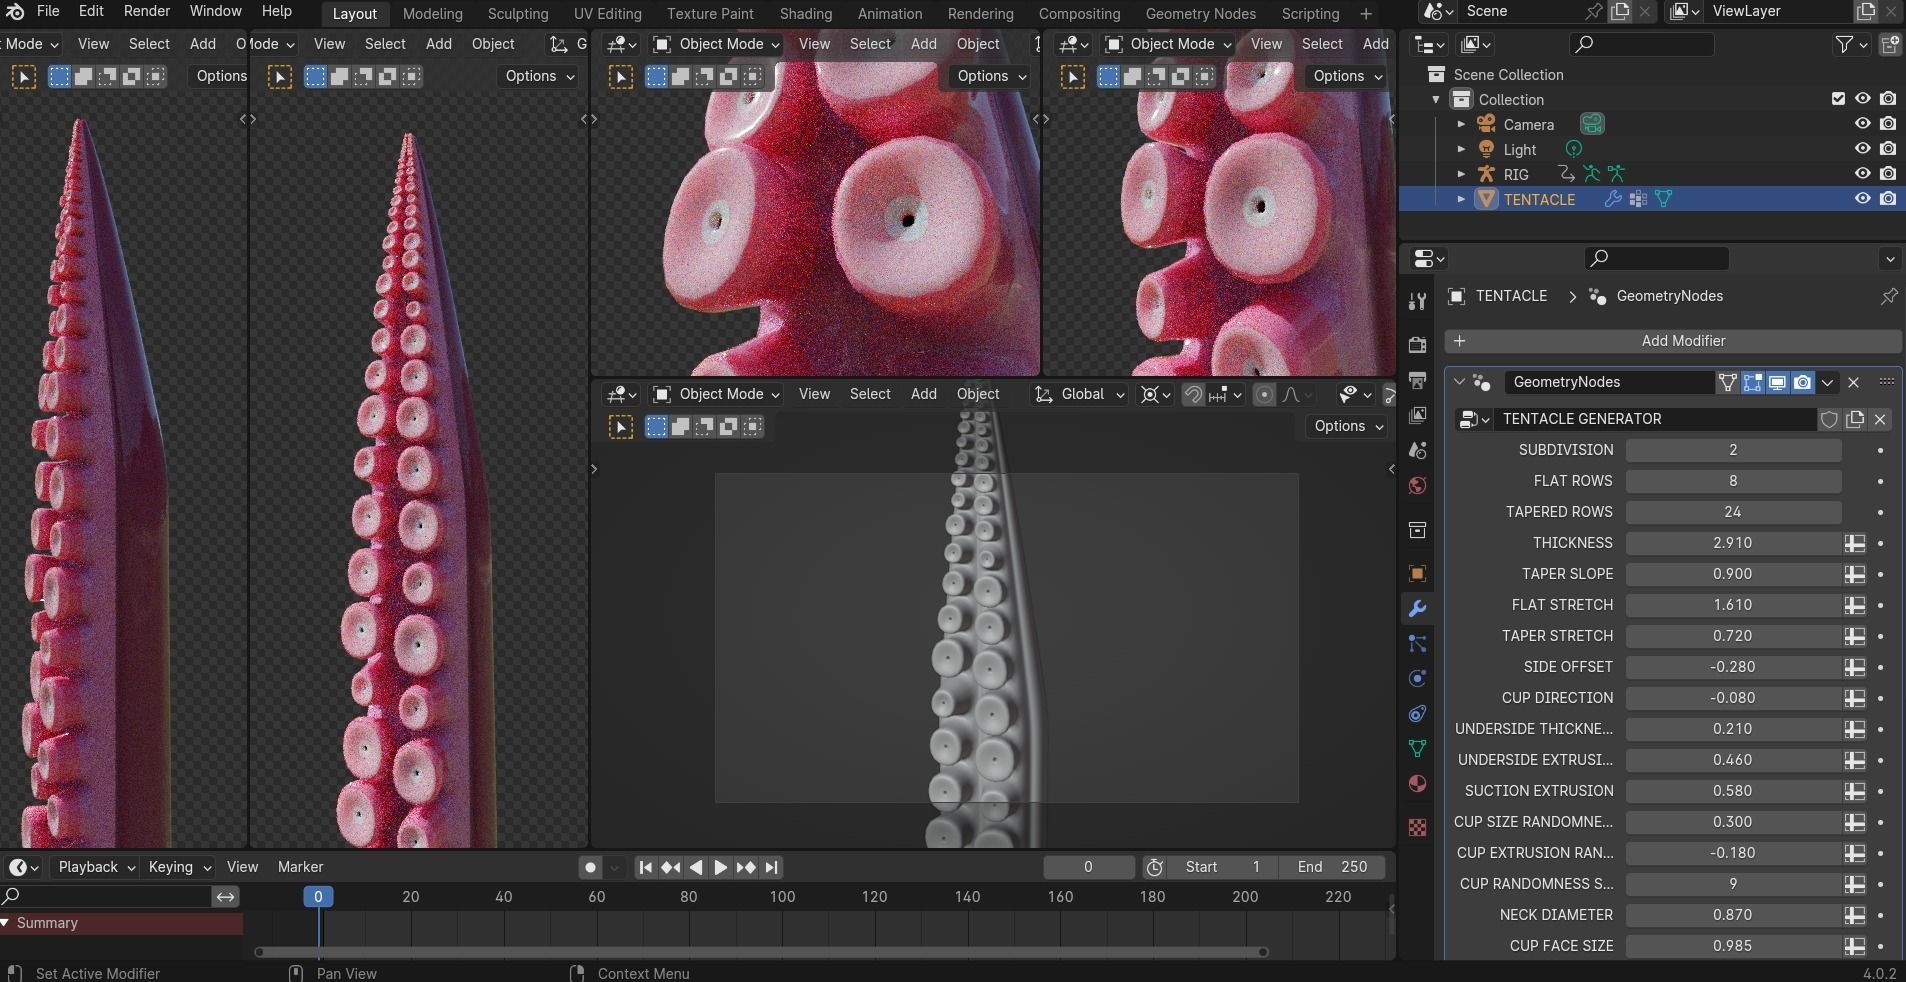This screenshot has width=1906, height=982.
Task: Unlink the TENTACLE GENERATOR node group
Action: click(1880, 419)
